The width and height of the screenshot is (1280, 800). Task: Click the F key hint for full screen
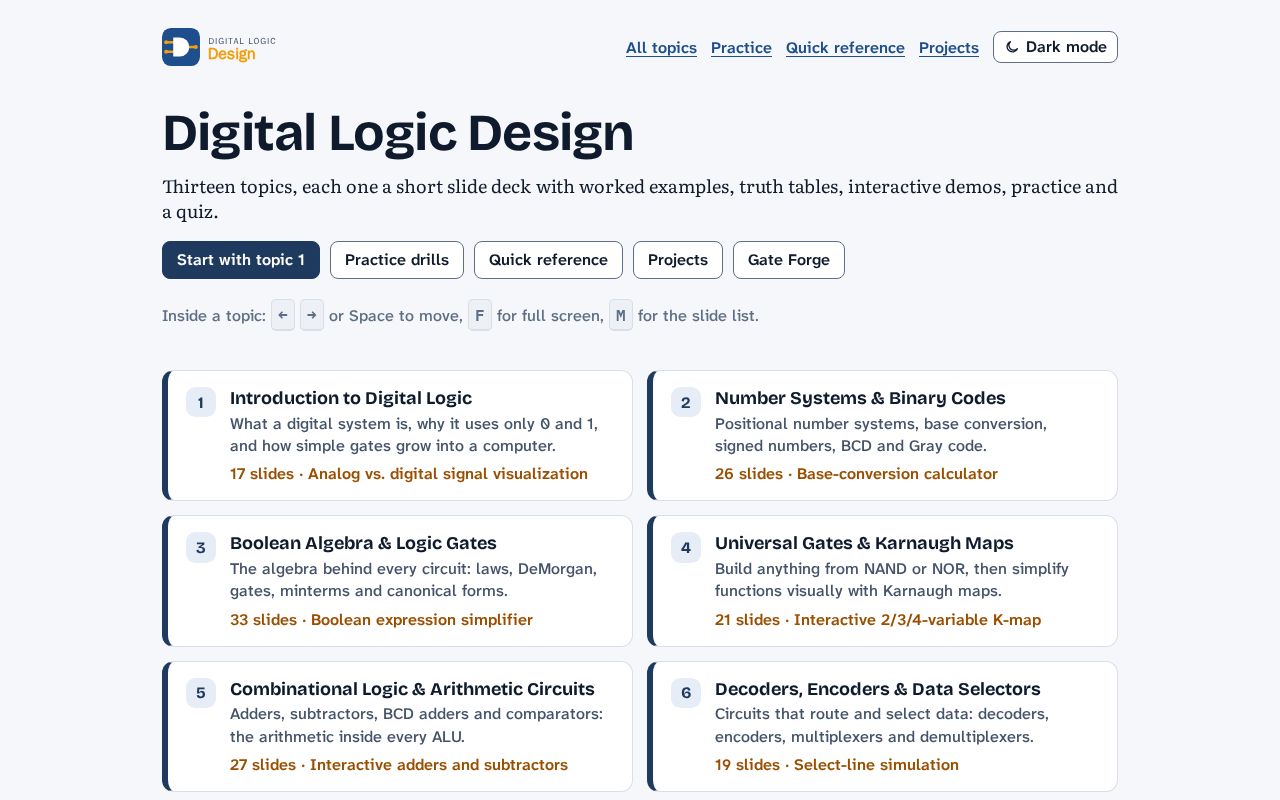tap(480, 315)
